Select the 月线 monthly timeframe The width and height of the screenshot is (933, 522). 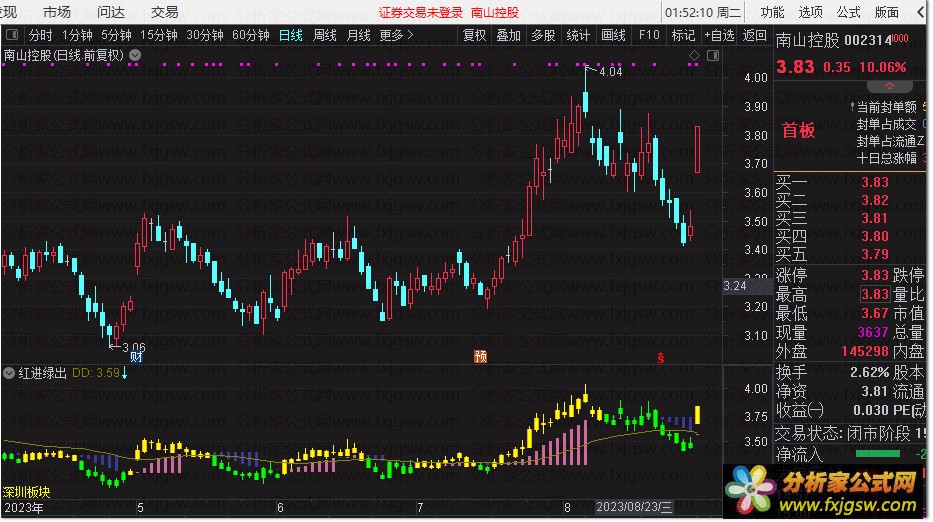click(359, 35)
